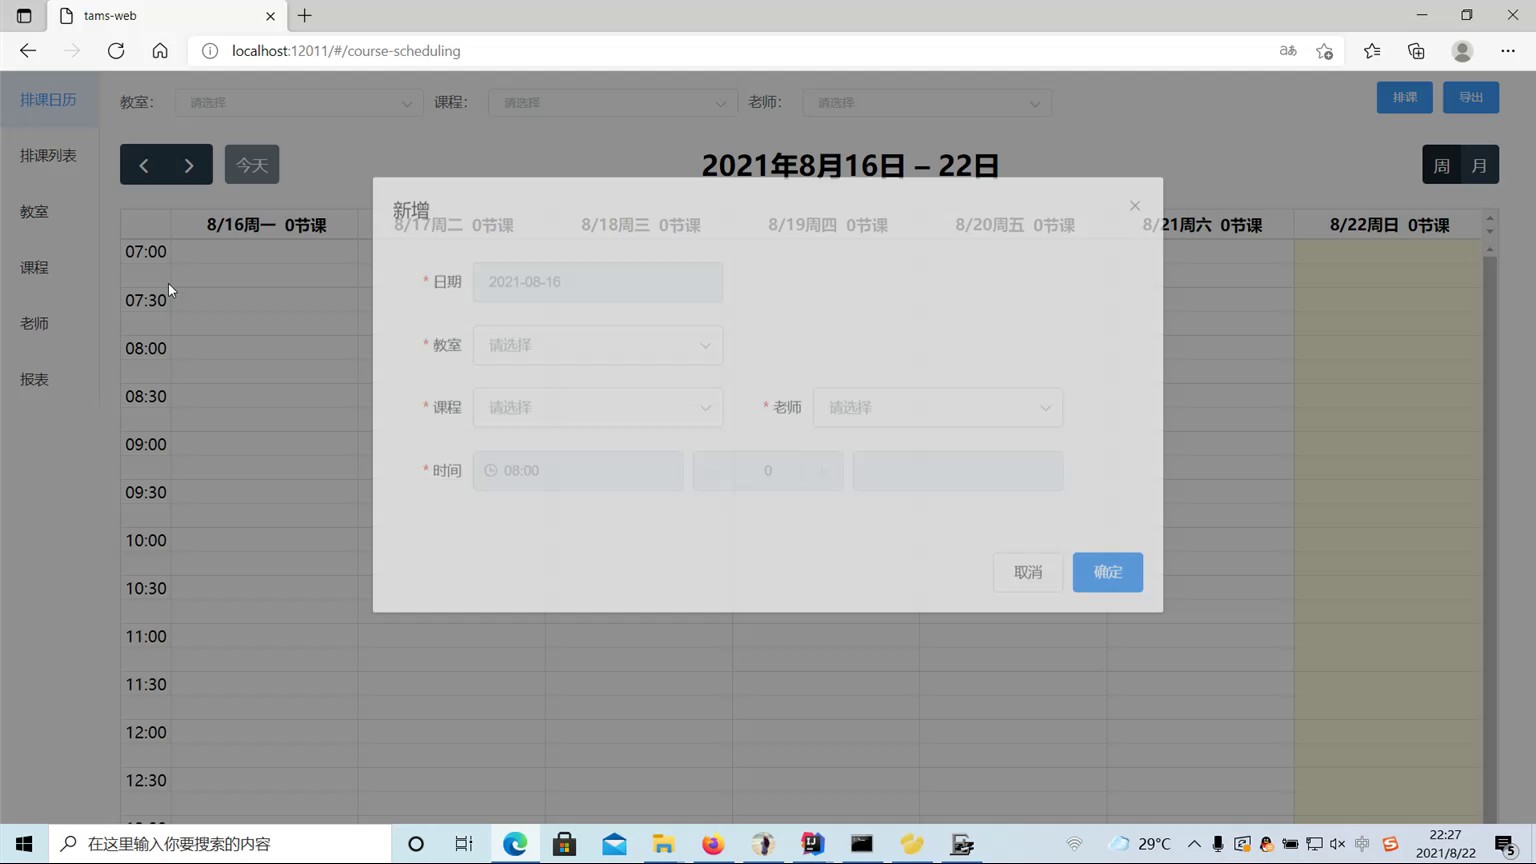Click the 取消 button
This screenshot has width=1536, height=864.
[1028, 572]
